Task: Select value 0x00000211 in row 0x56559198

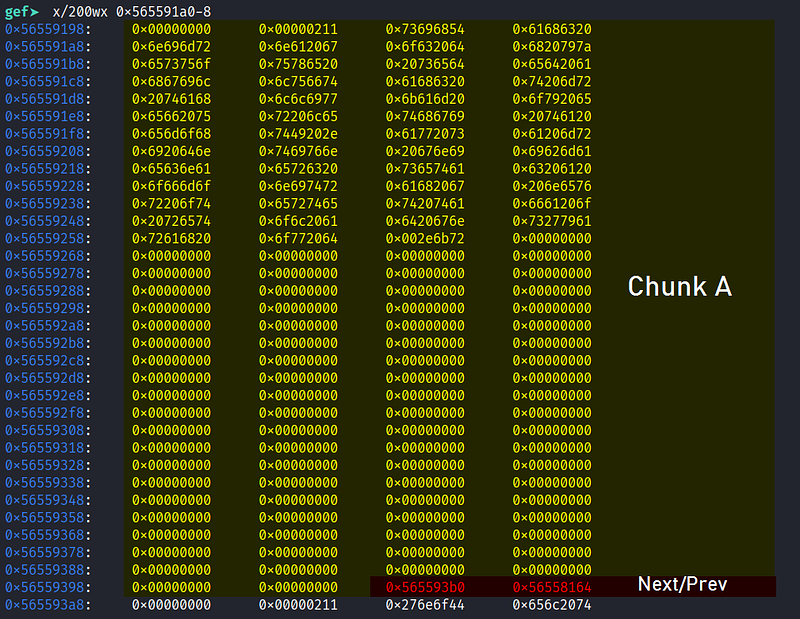Action: click(298, 29)
